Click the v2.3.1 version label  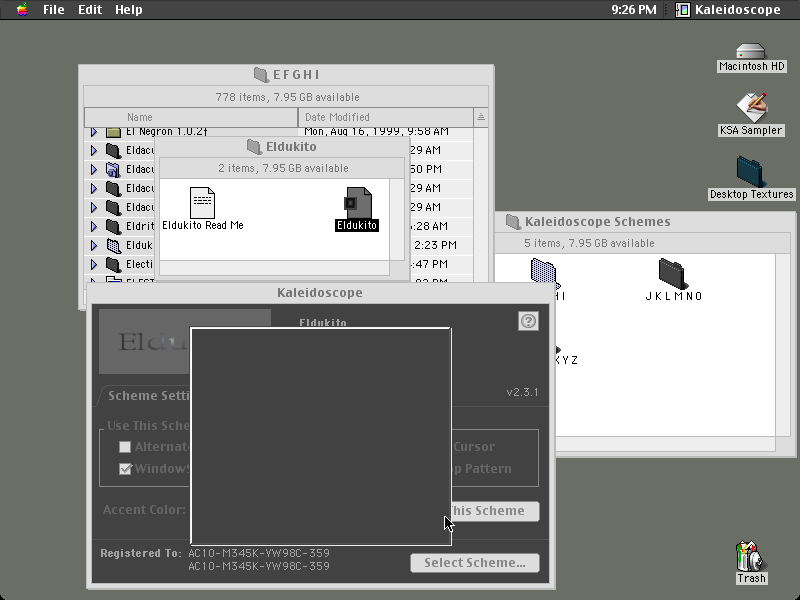pyautogui.click(x=522, y=392)
